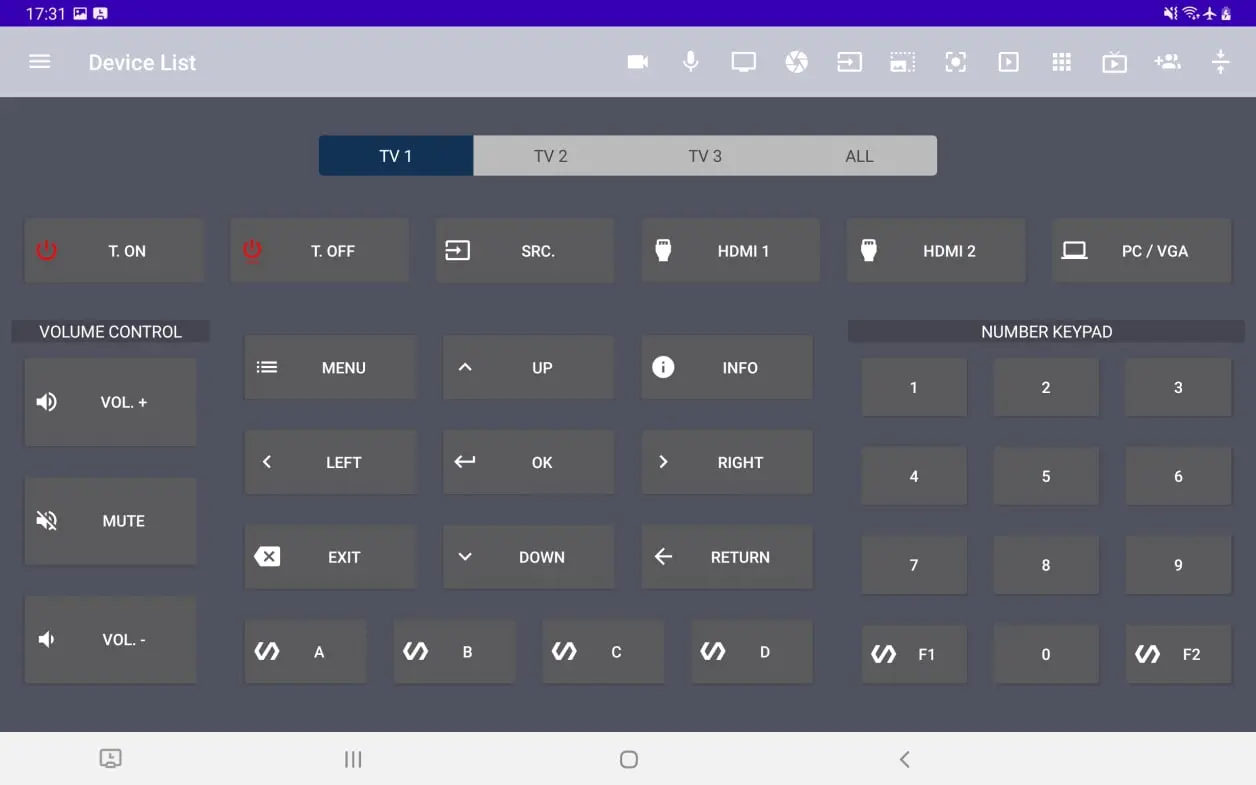Mute the TV volume

[110, 521]
